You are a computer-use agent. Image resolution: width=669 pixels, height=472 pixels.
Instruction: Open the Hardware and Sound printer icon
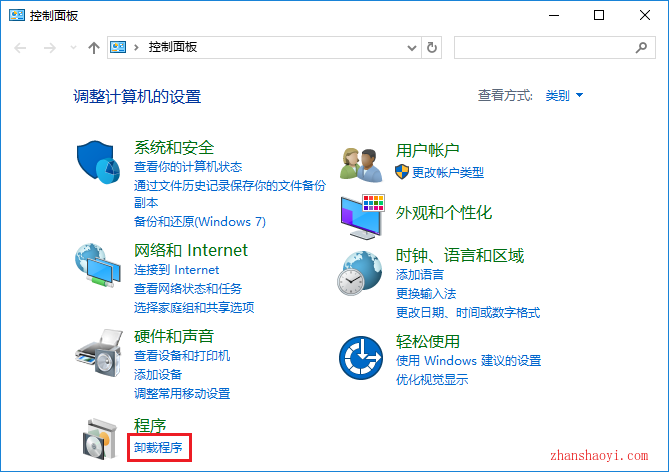[x=99, y=353]
